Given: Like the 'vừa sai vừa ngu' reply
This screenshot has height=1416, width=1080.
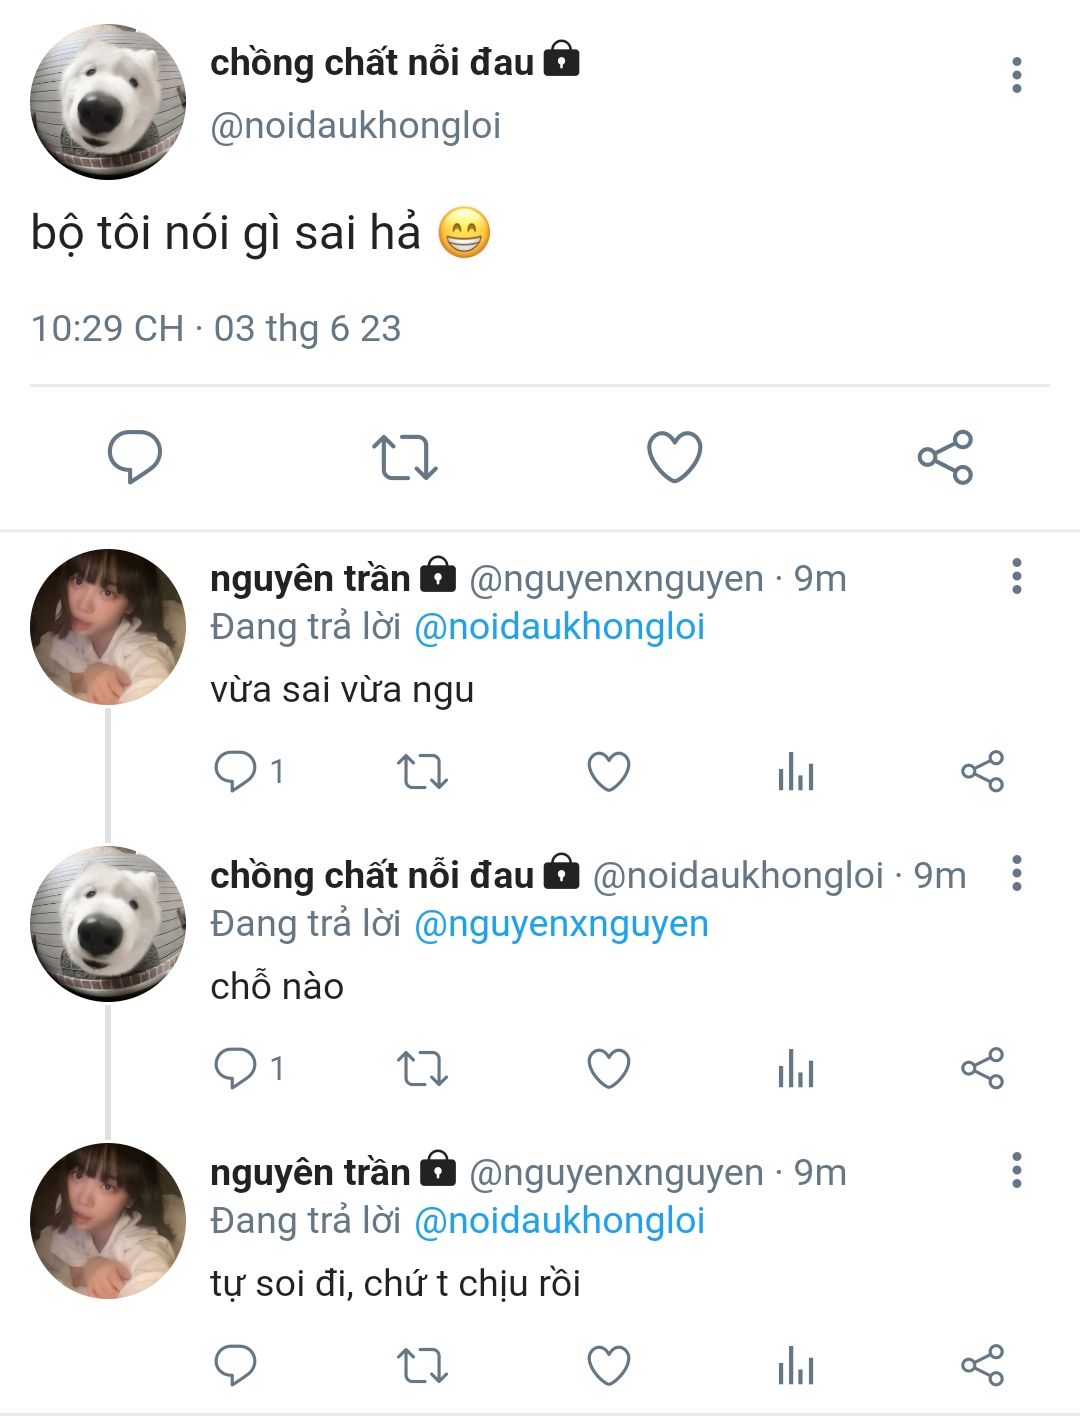Looking at the screenshot, I should (609, 772).
